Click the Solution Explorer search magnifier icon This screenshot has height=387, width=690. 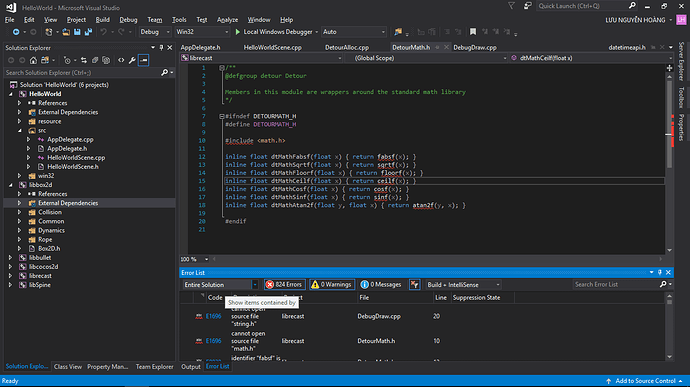[x=165, y=73]
